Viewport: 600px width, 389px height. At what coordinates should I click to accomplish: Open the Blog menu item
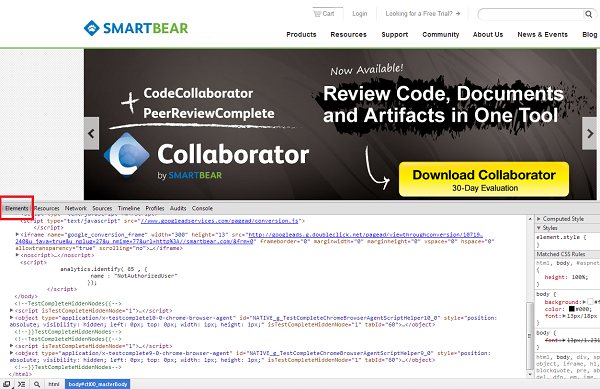[590, 34]
